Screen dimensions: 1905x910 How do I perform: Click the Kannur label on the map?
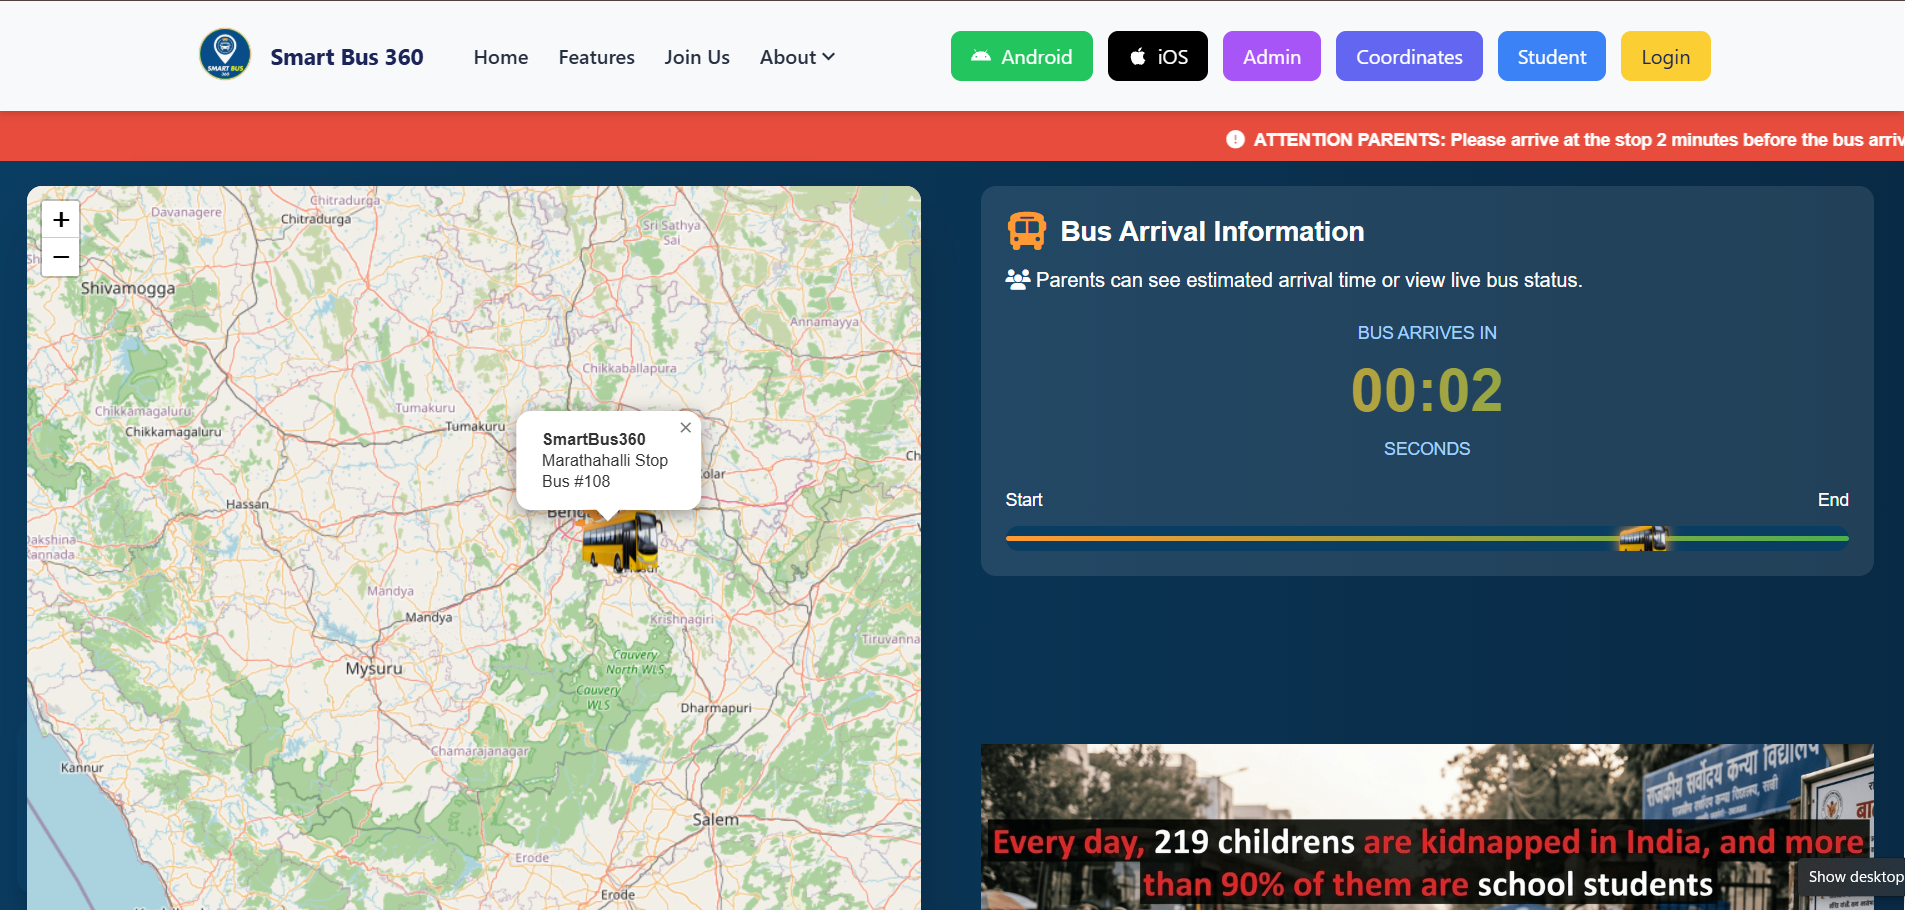click(x=82, y=768)
